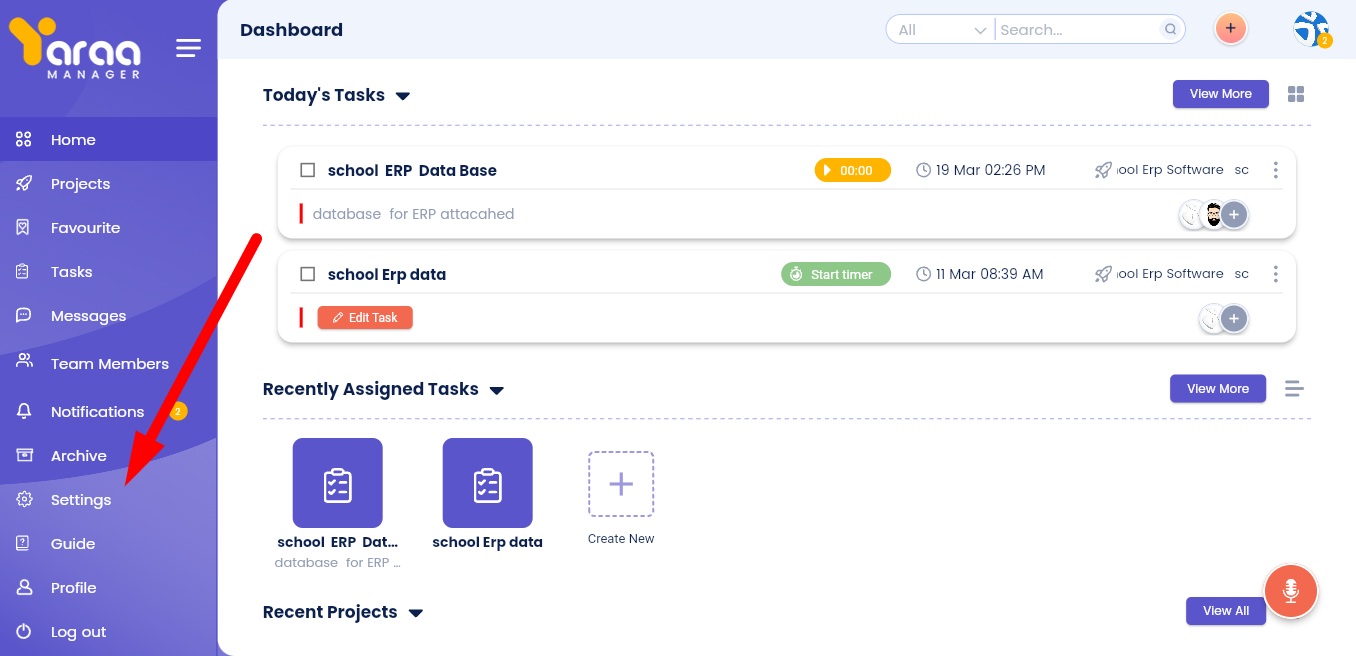Screen dimensions: 1356x656
Task: Open Settings in the sidebar
Action: tap(81, 500)
